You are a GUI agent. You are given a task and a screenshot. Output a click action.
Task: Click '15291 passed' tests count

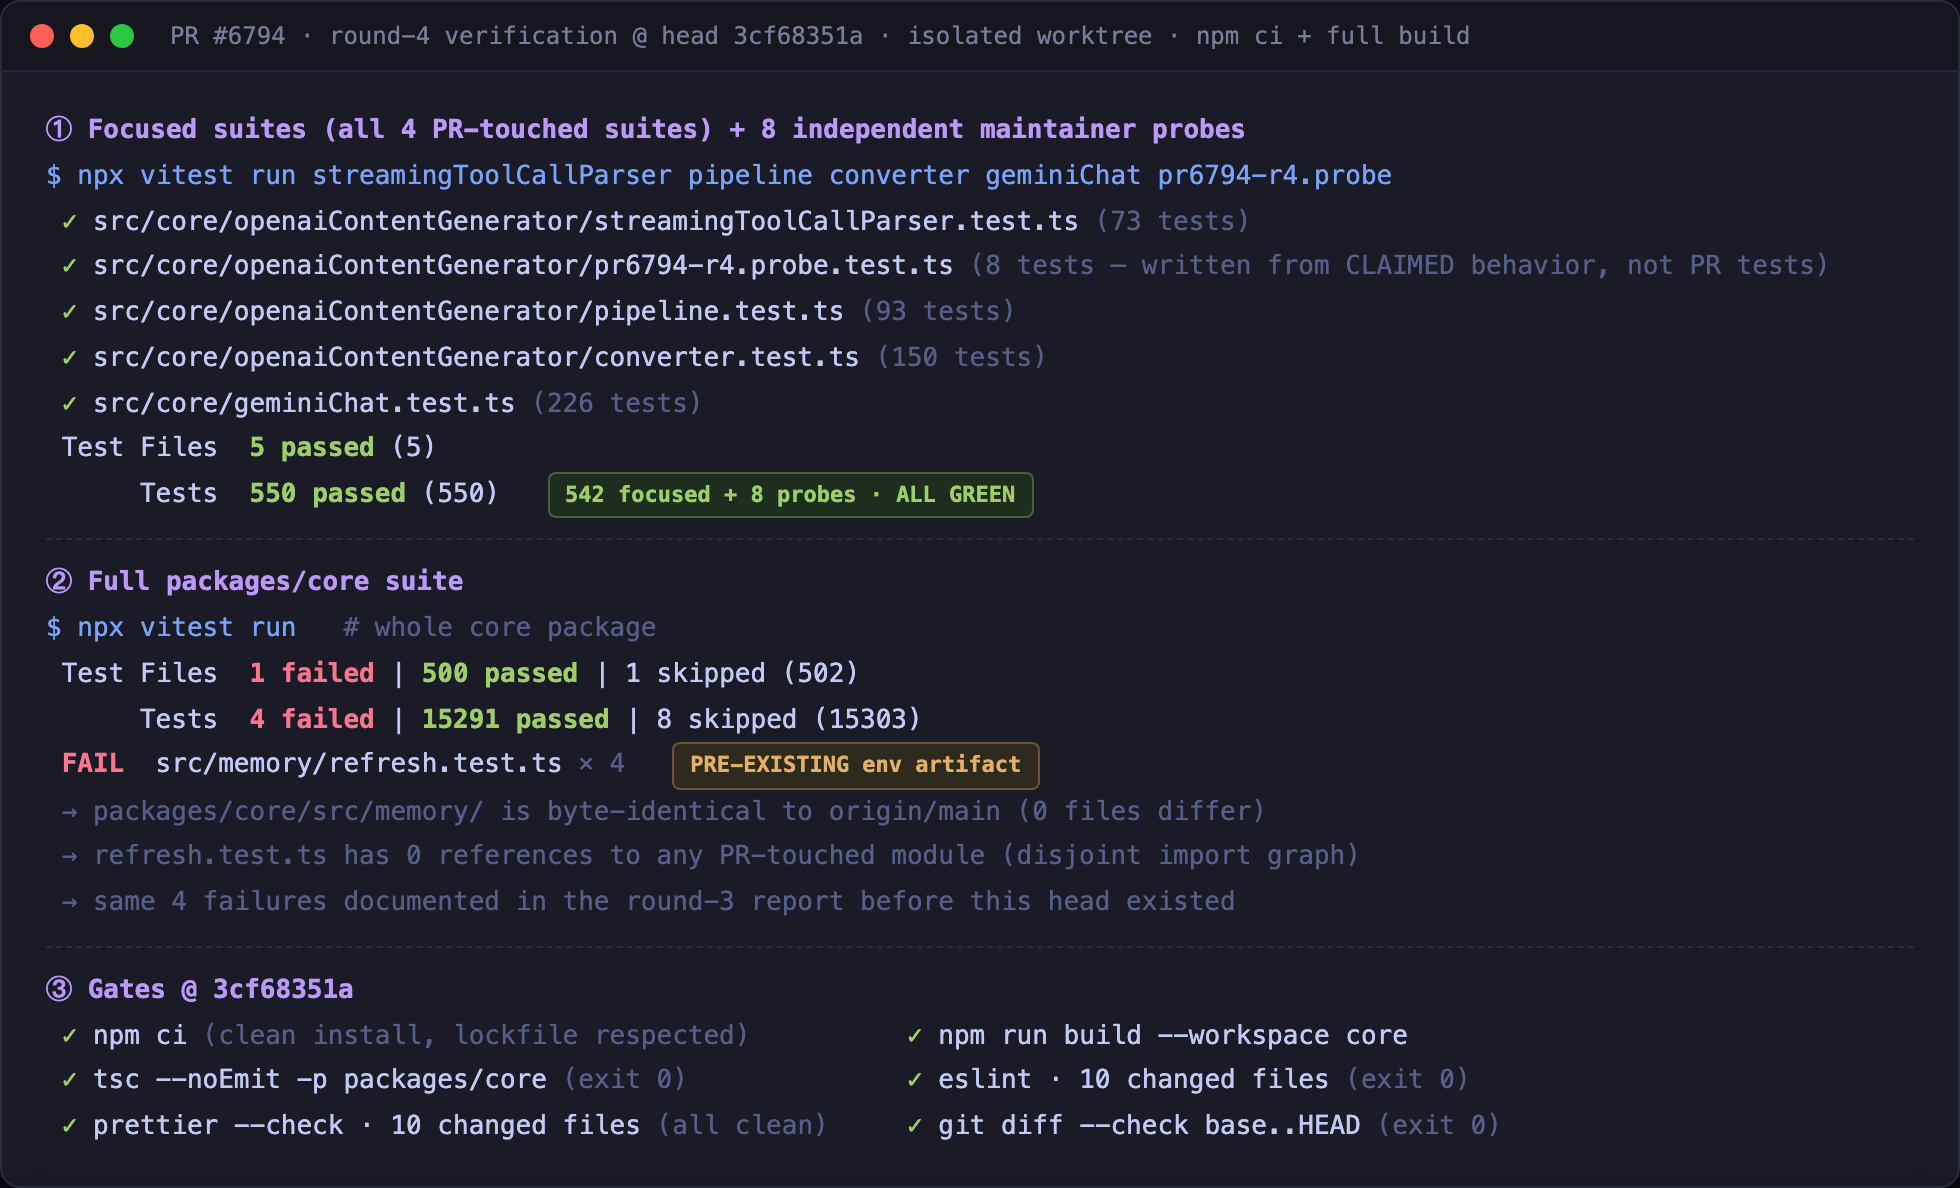pyautogui.click(x=515, y=719)
